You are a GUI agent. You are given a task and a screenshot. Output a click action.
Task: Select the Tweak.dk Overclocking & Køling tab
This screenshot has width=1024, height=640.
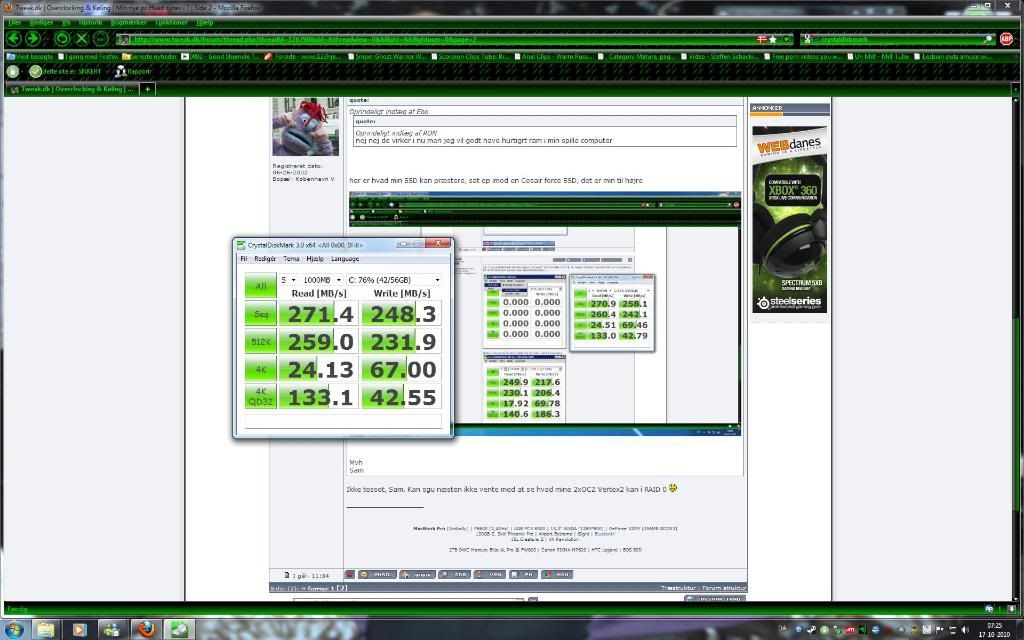click(72, 89)
